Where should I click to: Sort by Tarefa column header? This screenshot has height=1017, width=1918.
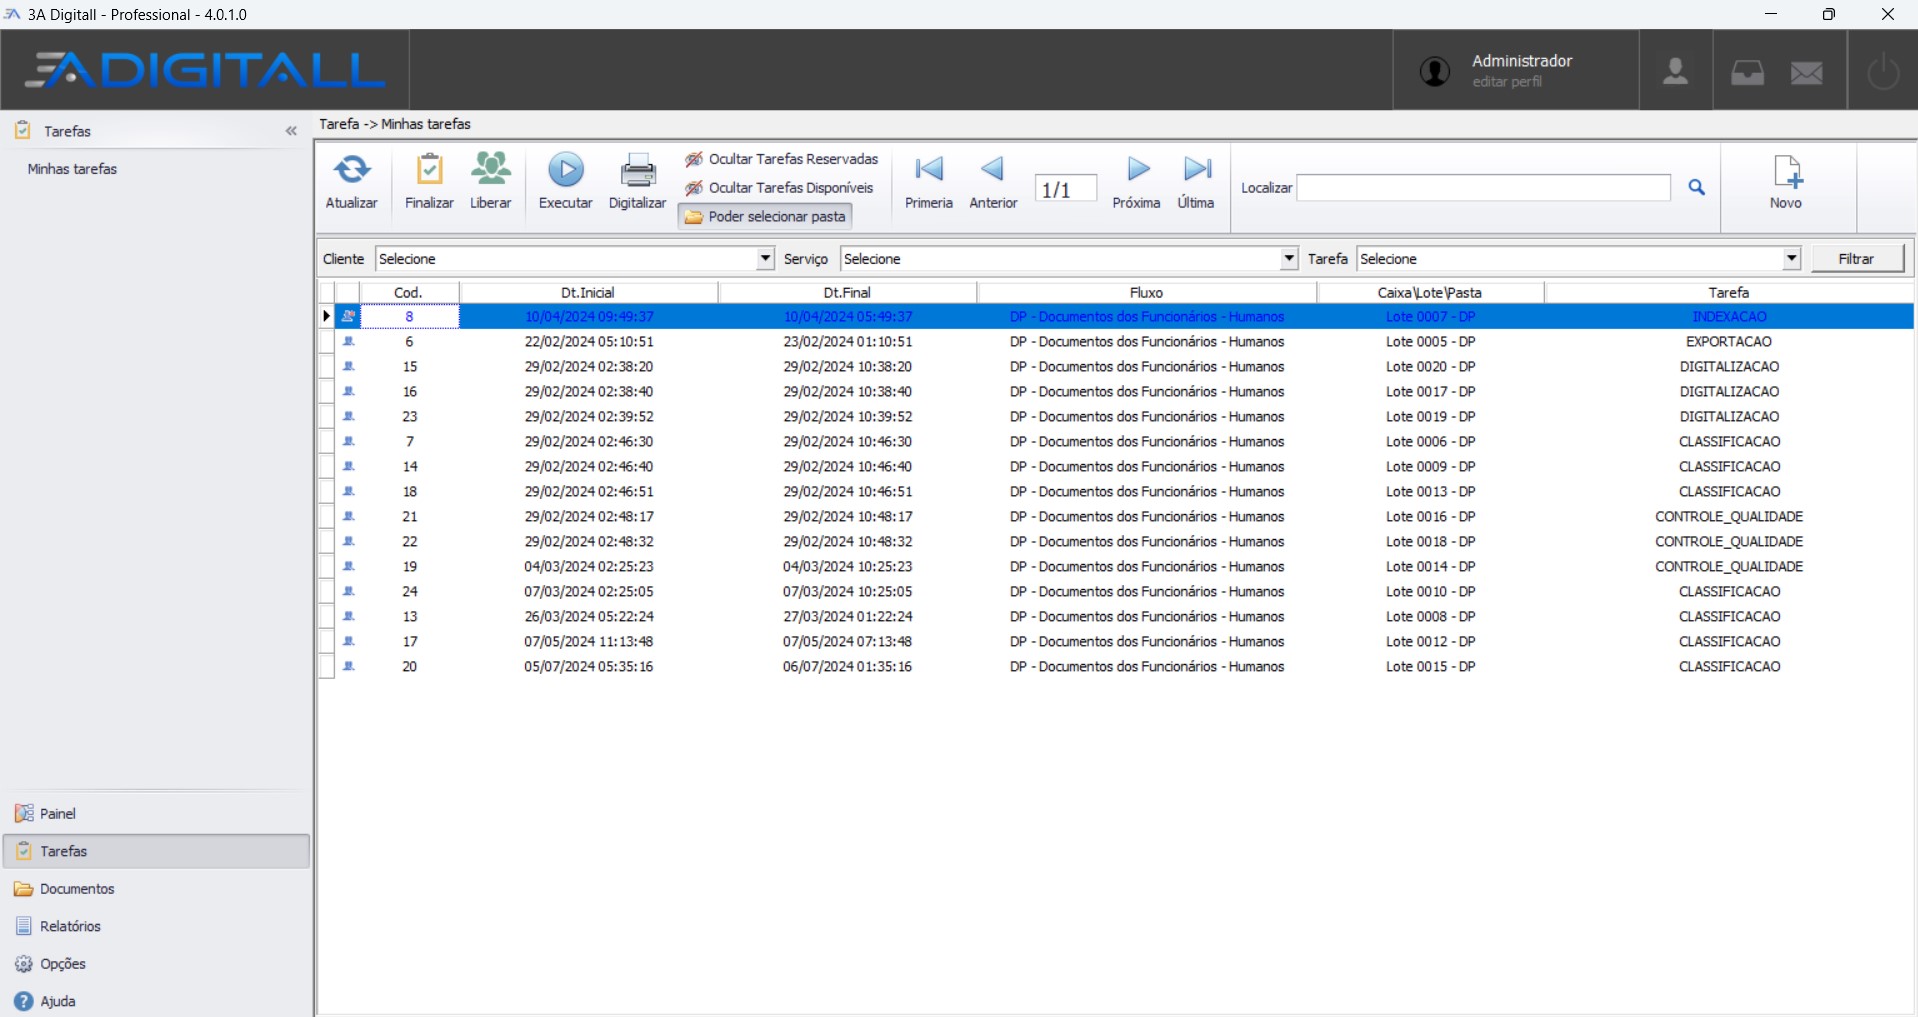coord(1729,292)
